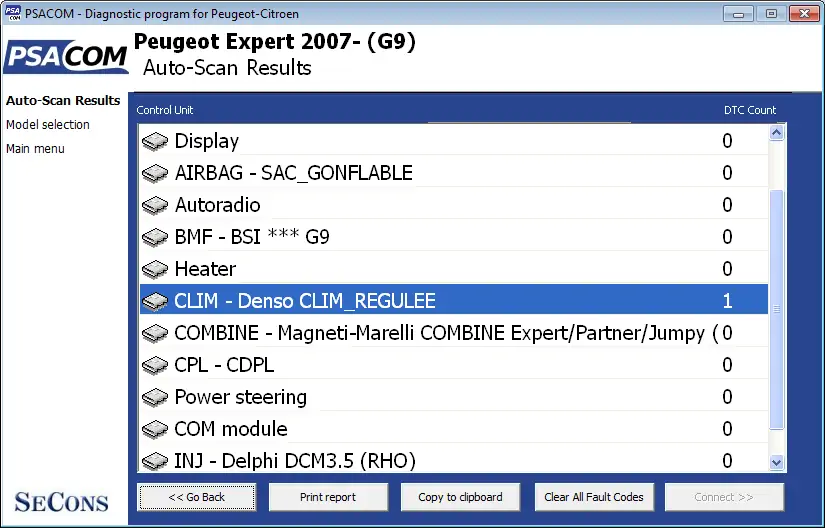
Task: Click the module icon beside COM module
Action: (x=155, y=430)
